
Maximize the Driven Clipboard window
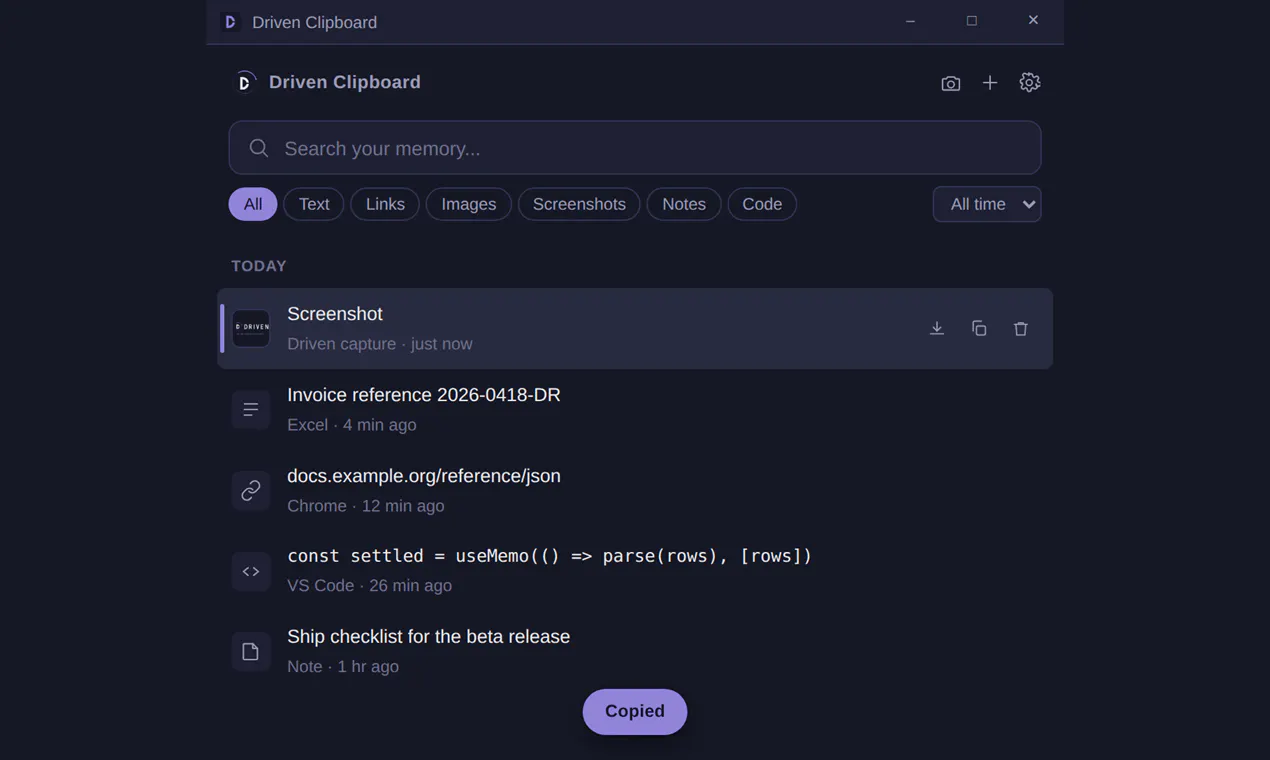[x=971, y=21]
